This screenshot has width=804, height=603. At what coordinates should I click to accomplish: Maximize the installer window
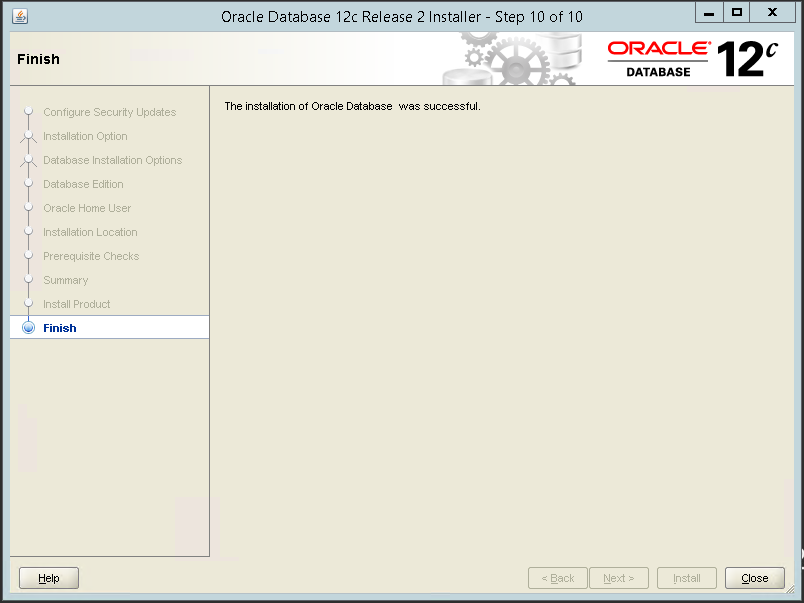pos(737,13)
